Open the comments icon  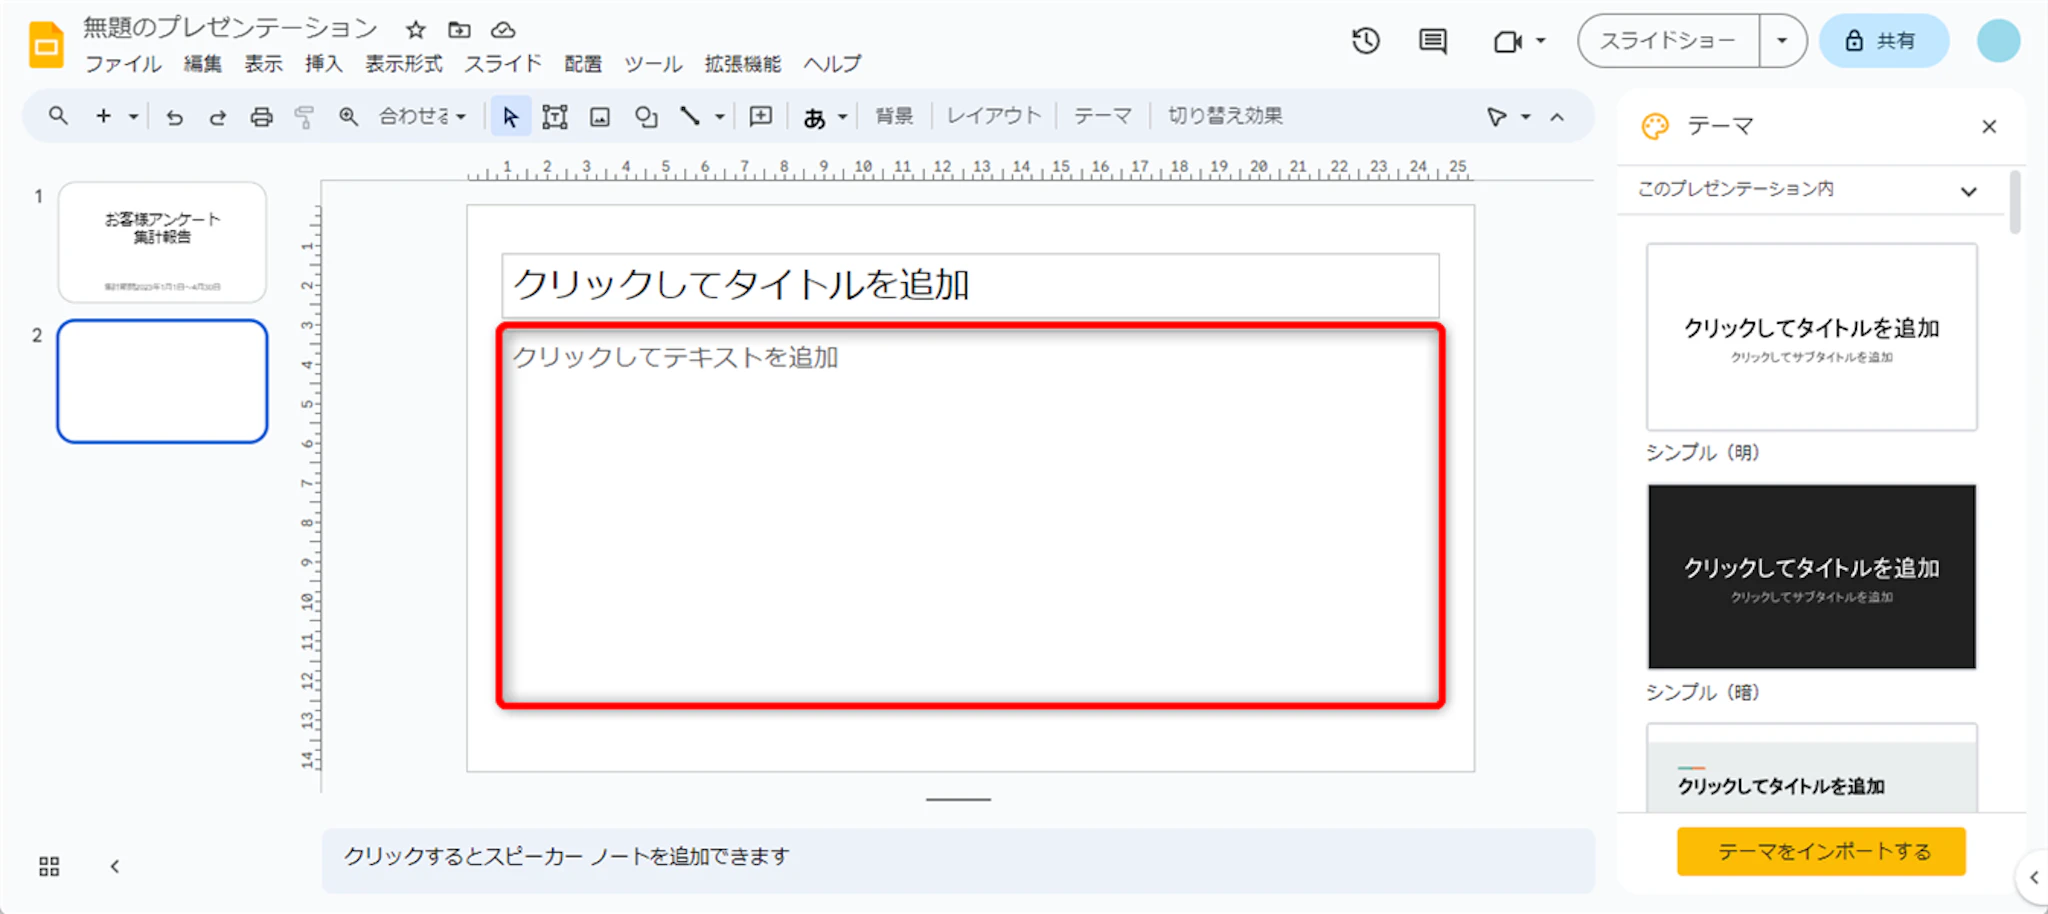click(1432, 41)
